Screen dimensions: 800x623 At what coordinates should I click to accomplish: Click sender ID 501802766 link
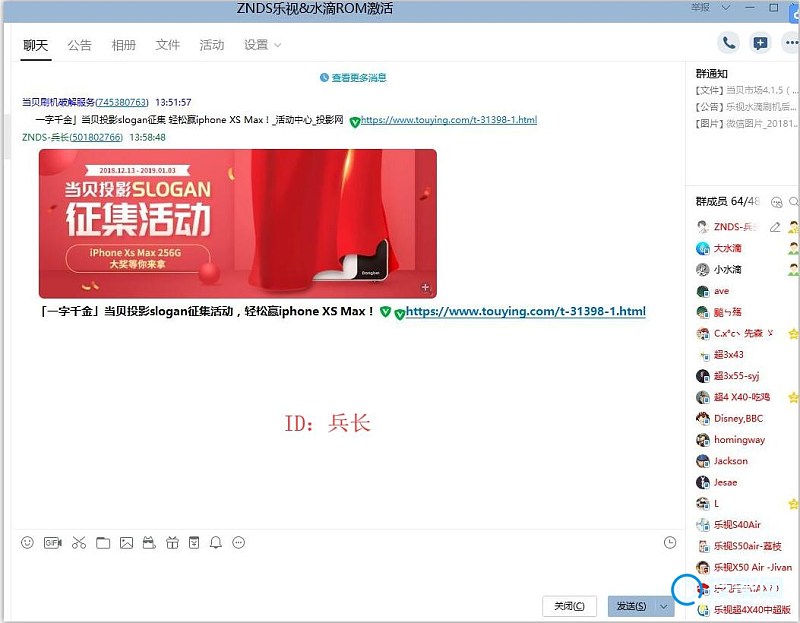[x=96, y=137]
